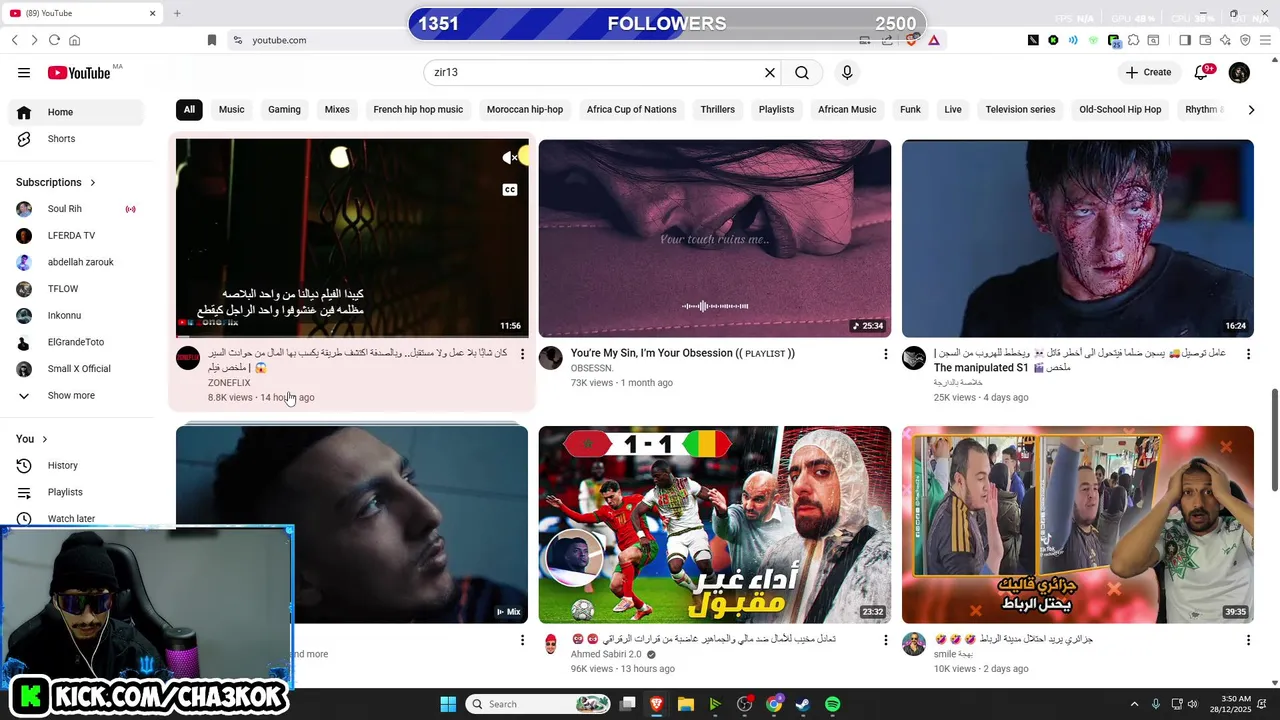1280x720 pixels.
Task: Open the Brave Wallet icon
Action: coord(1205,40)
